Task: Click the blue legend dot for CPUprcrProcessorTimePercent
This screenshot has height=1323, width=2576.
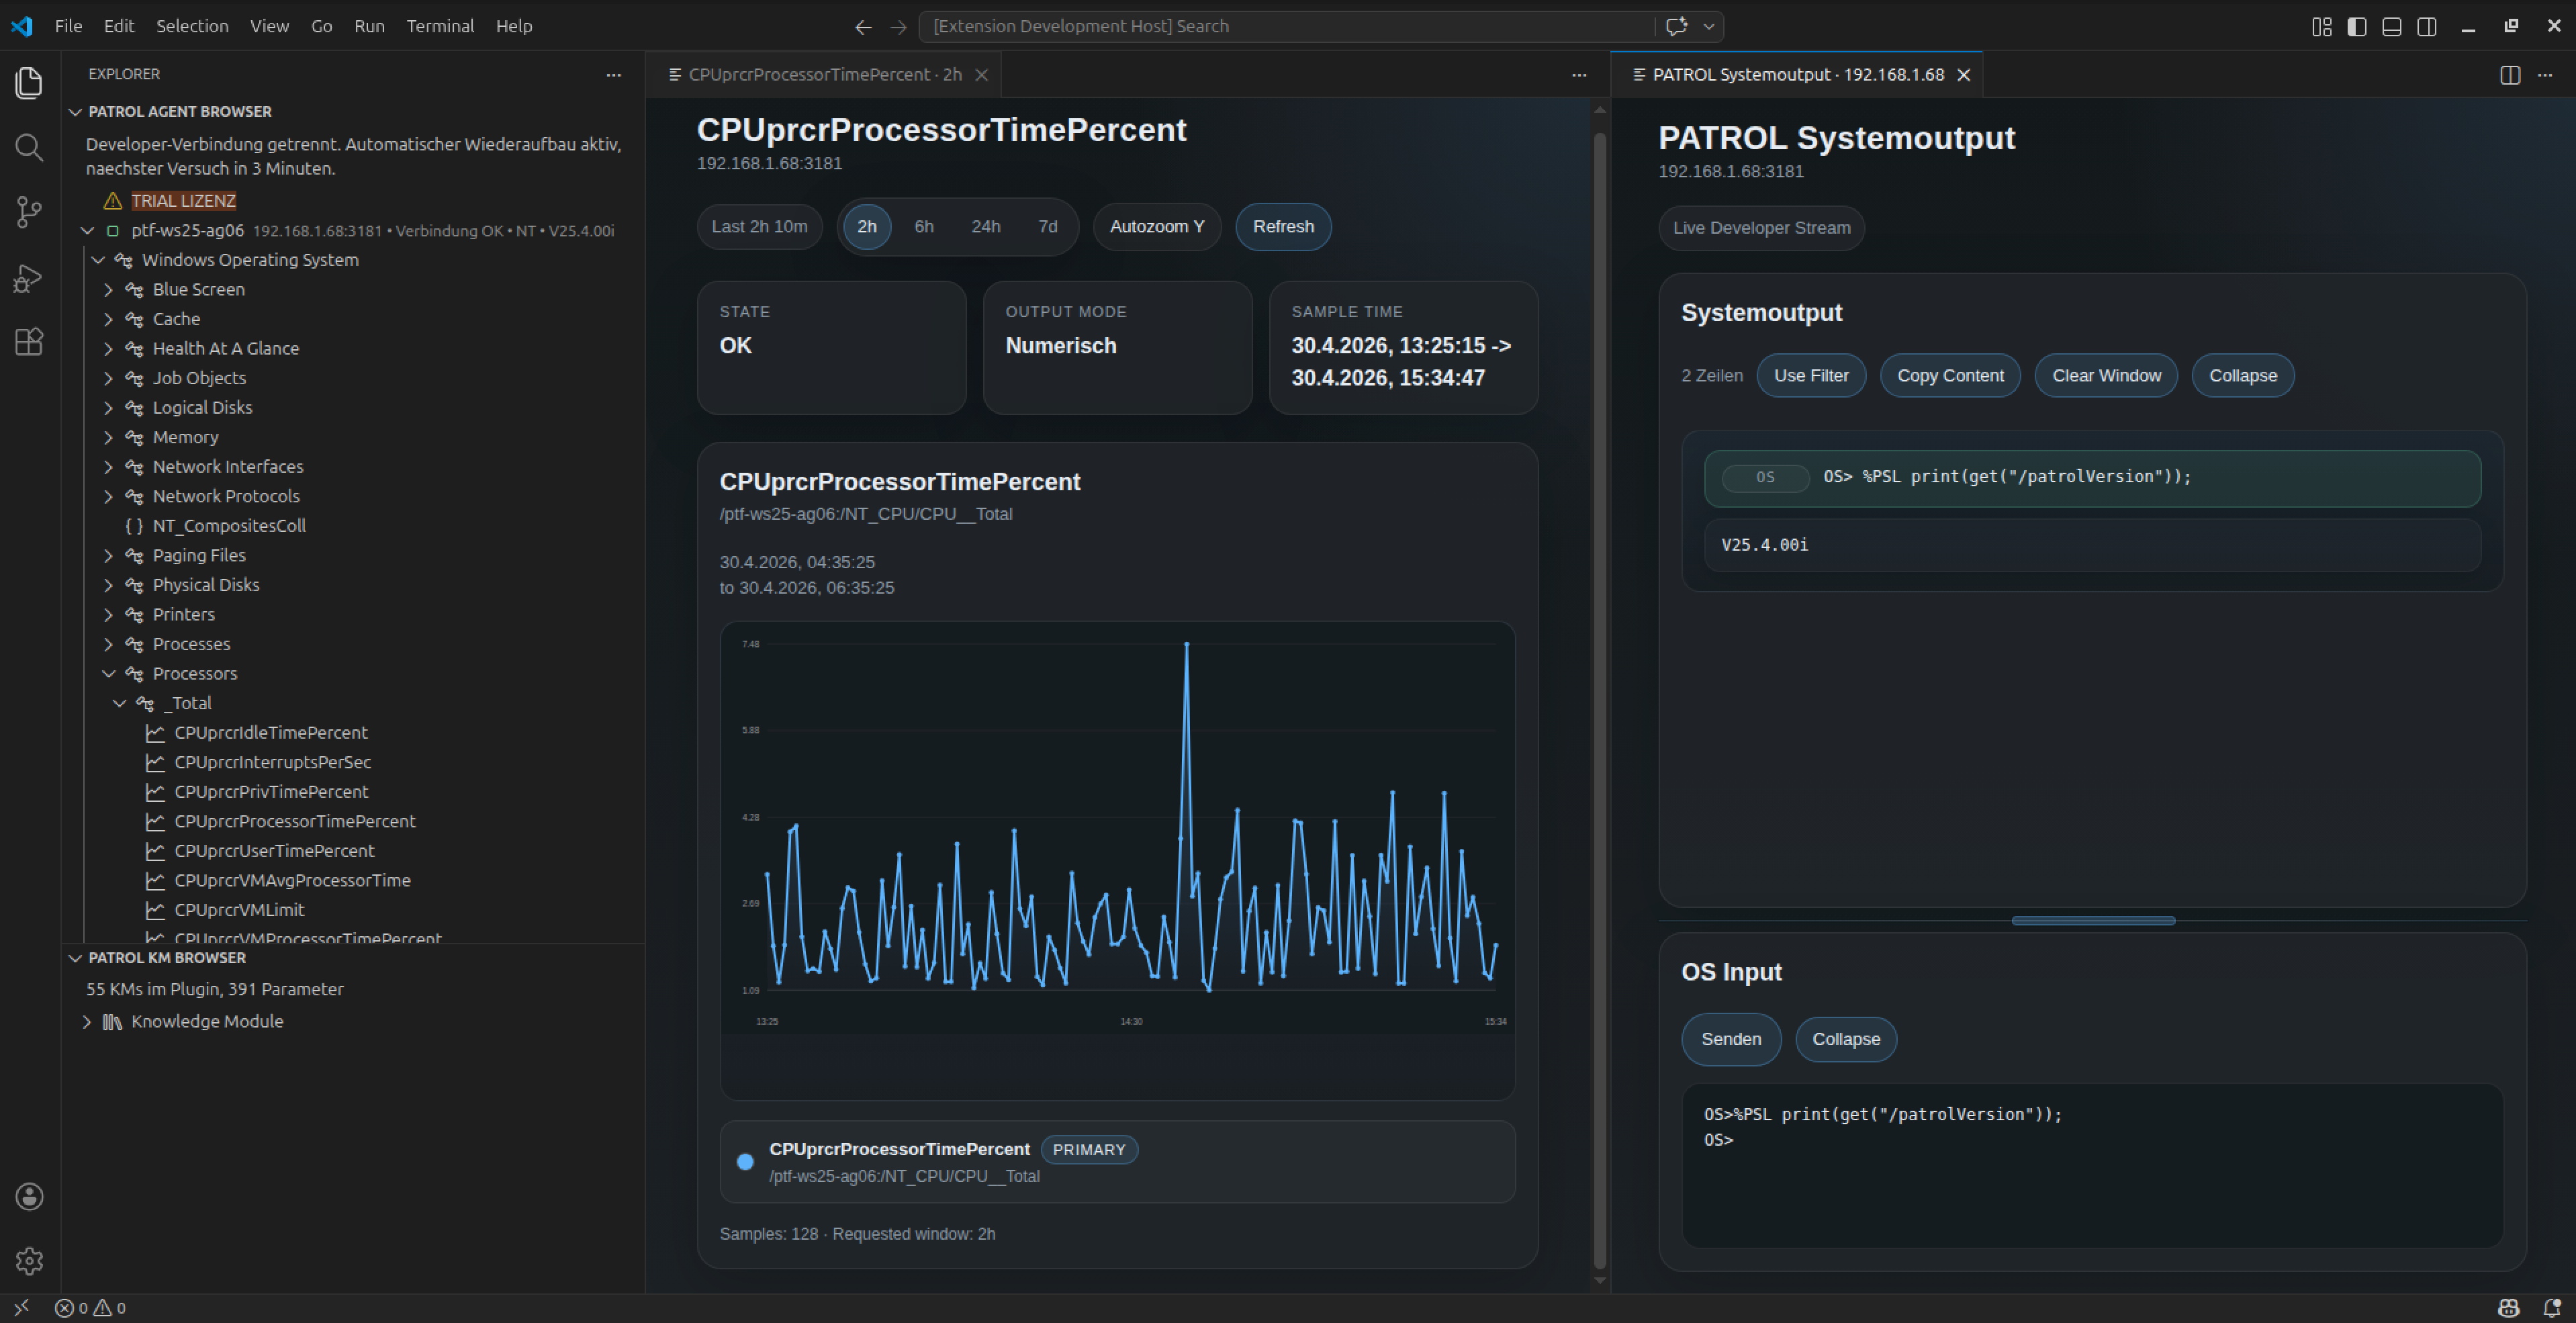Action: [745, 1162]
